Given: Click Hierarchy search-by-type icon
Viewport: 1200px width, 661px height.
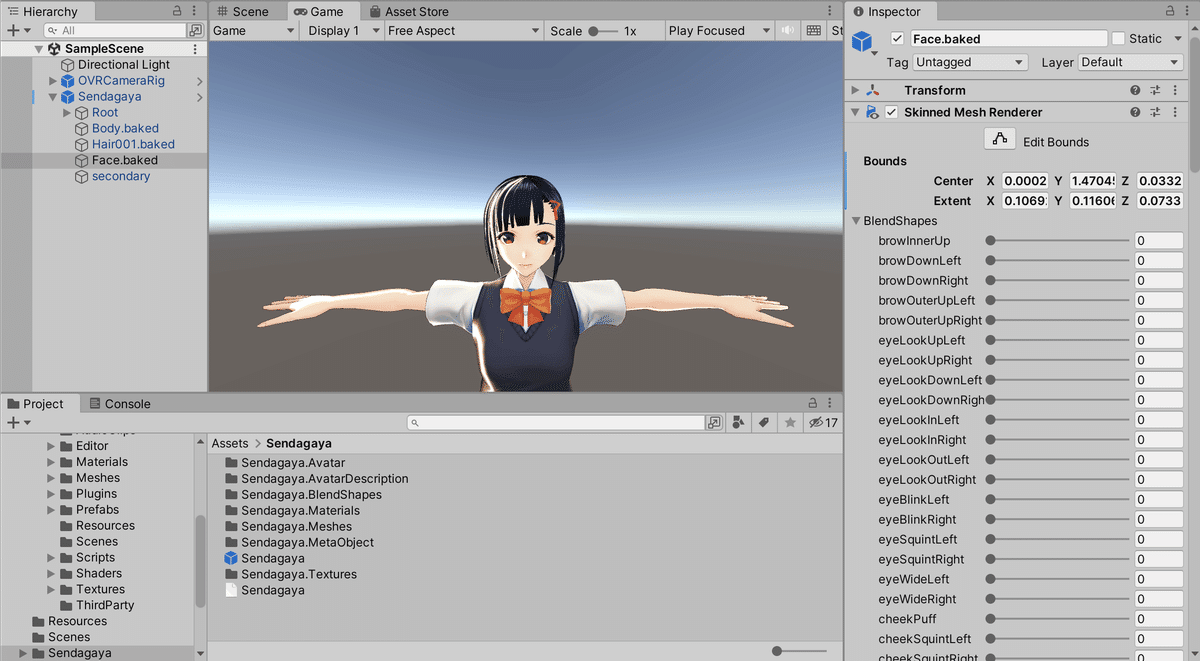Looking at the screenshot, I should 196,31.
